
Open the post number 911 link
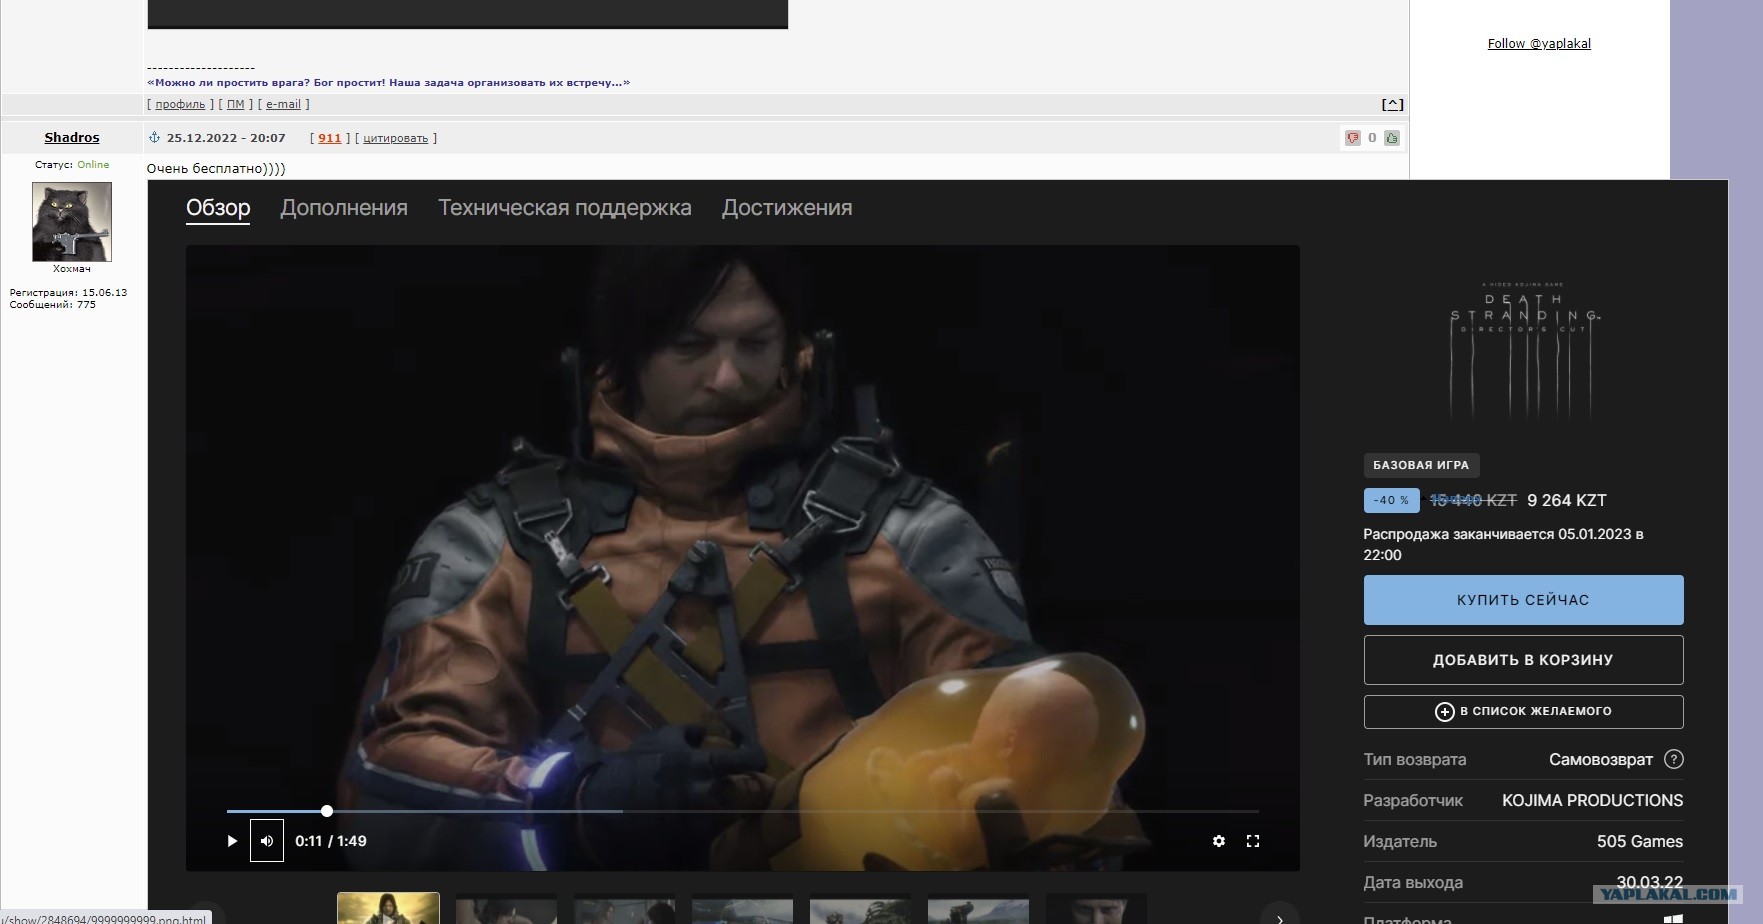(x=330, y=138)
